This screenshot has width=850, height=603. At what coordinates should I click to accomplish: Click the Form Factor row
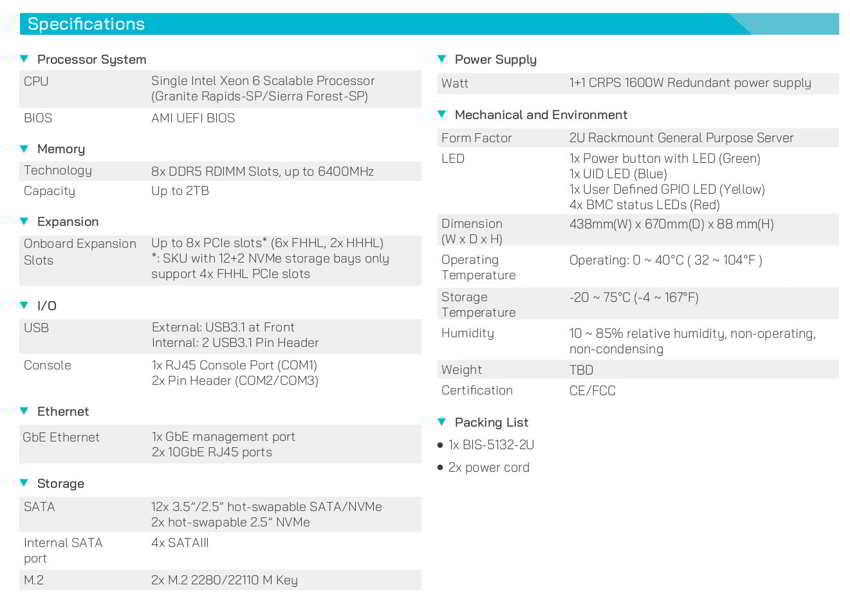click(x=638, y=138)
